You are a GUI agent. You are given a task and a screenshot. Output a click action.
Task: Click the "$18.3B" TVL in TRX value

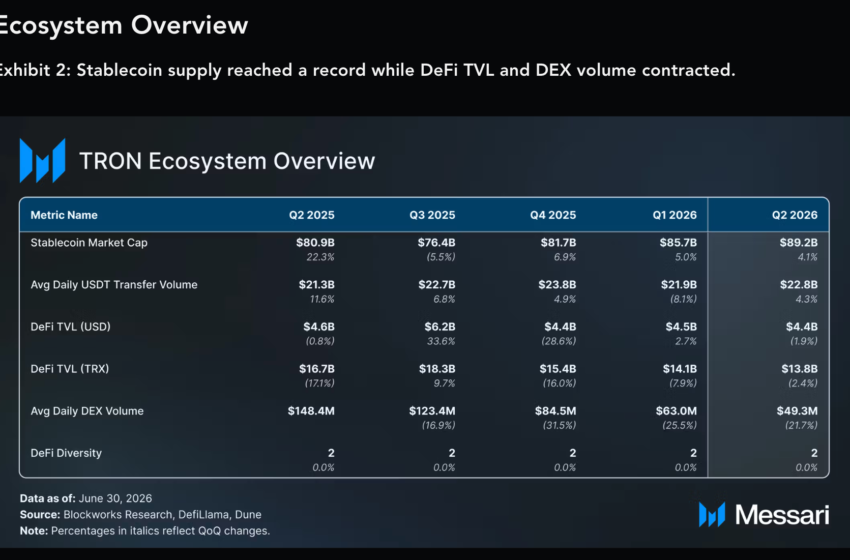coord(437,369)
